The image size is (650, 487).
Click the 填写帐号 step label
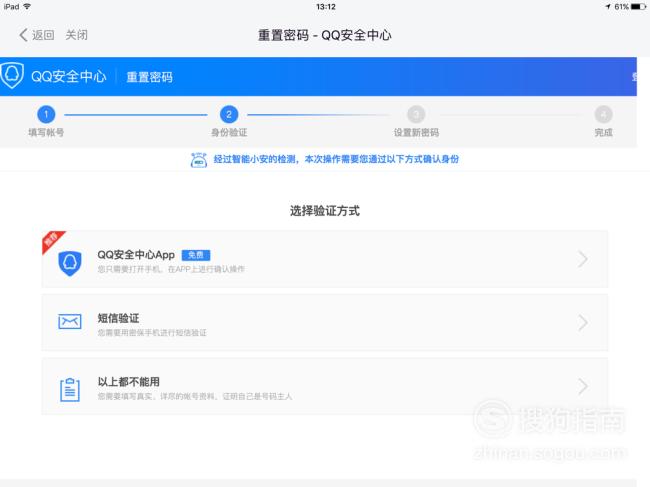click(x=46, y=133)
